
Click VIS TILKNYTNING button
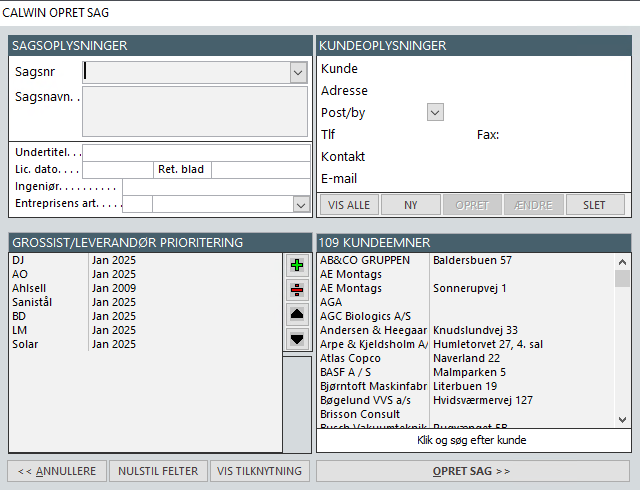point(260,471)
